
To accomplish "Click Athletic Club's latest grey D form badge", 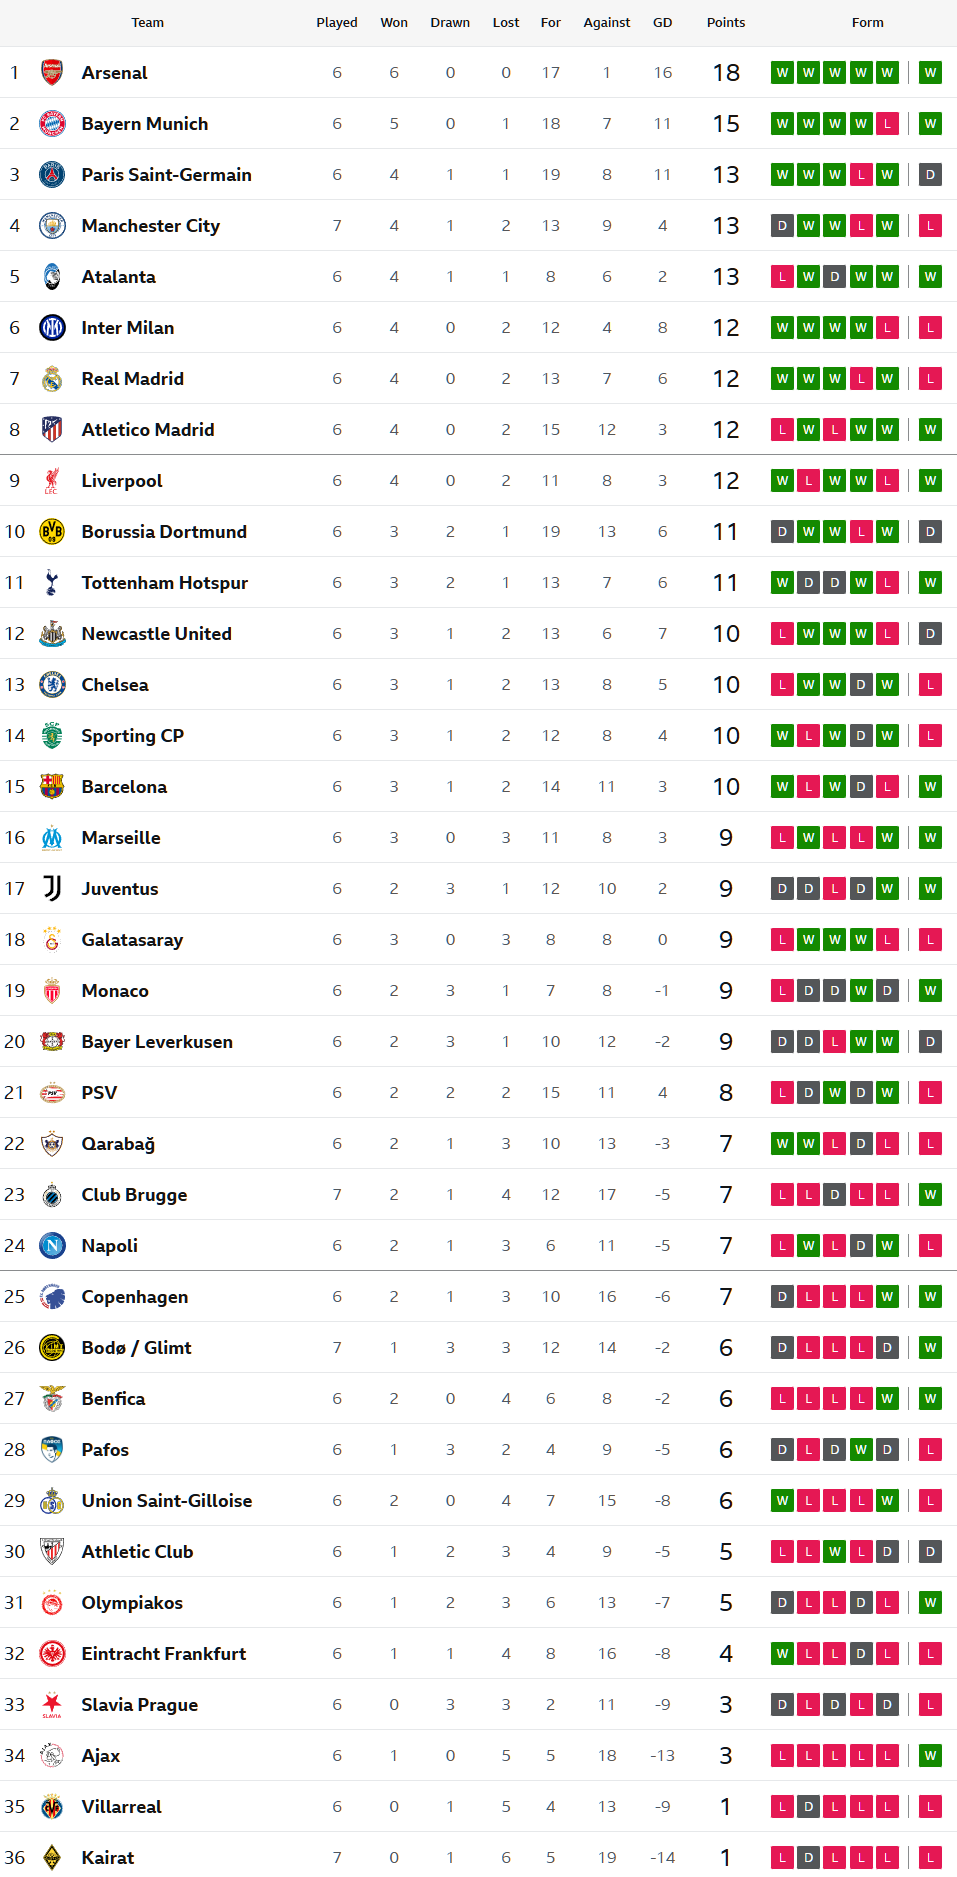I will pyautogui.click(x=930, y=1551).
